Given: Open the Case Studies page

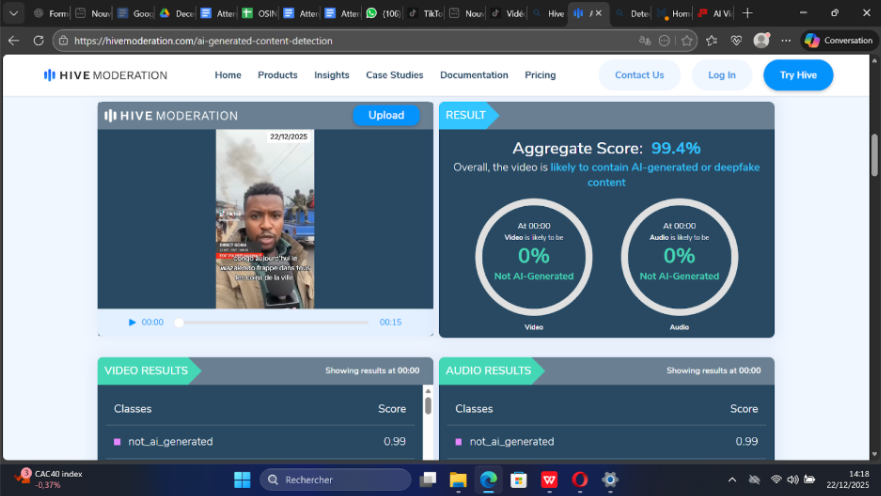Looking at the screenshot, I should (x=394, y=75).
